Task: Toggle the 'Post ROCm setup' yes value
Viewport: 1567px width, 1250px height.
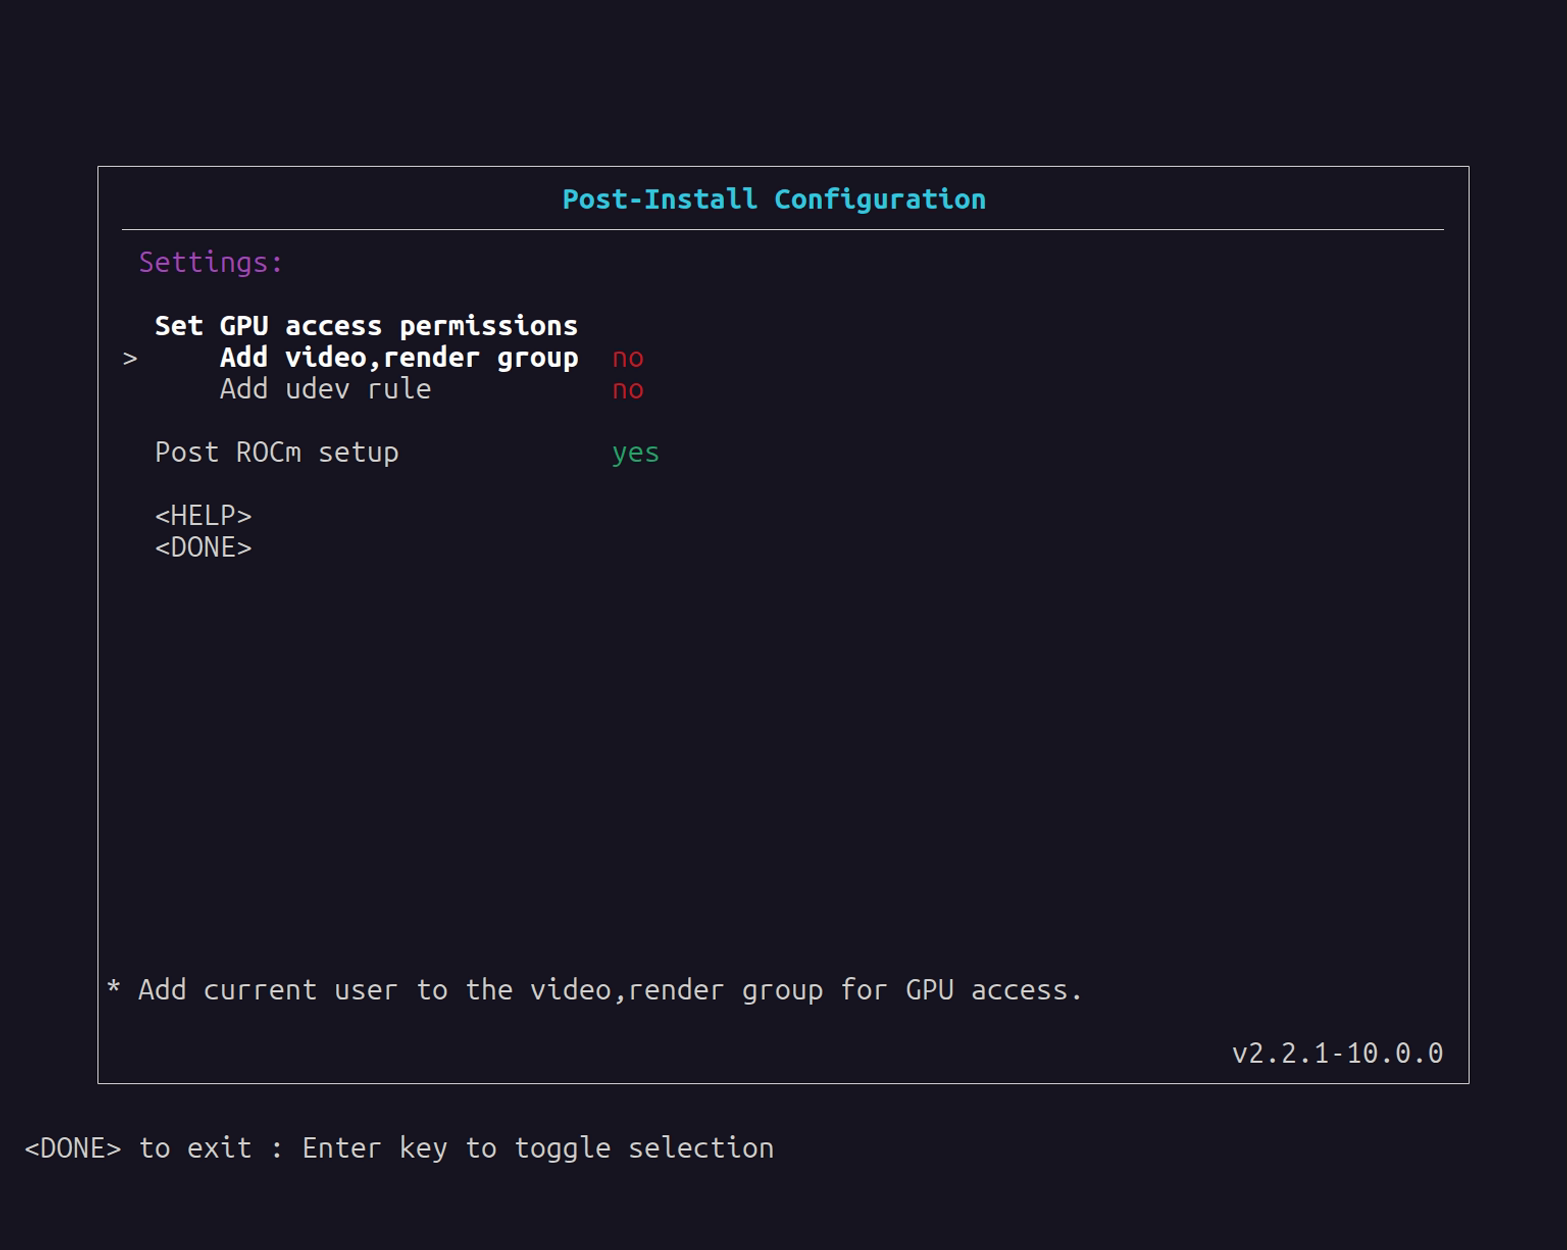Action: 635,453
